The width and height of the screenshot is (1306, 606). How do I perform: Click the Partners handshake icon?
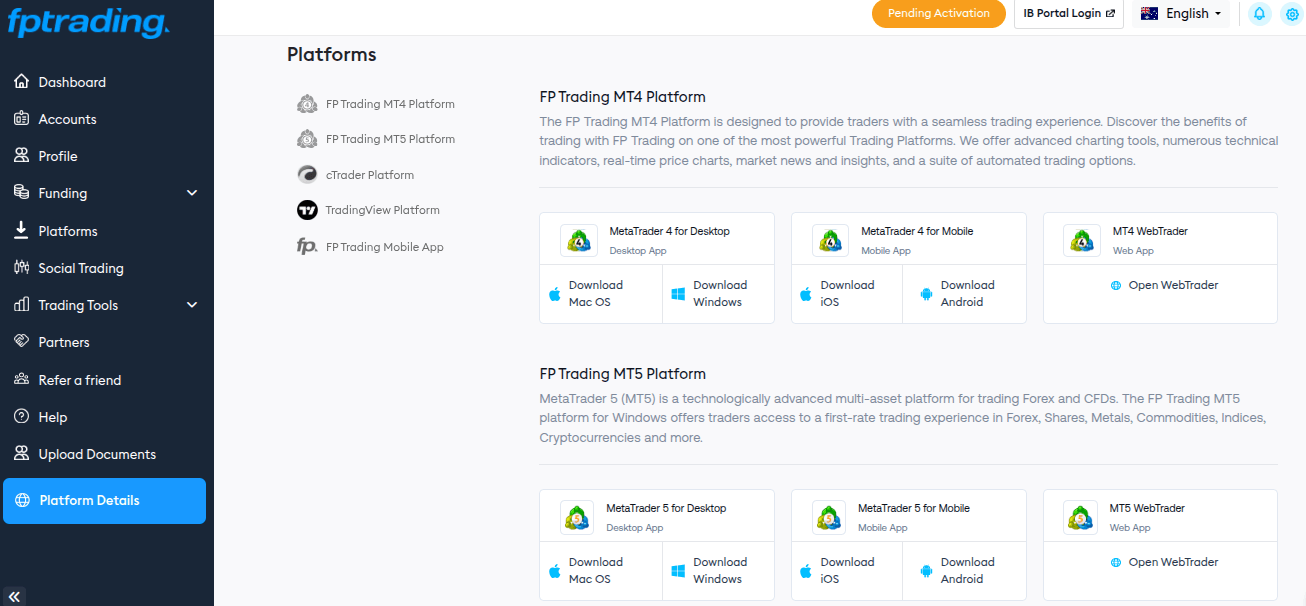pyautogui.click(x=21, y=342)
